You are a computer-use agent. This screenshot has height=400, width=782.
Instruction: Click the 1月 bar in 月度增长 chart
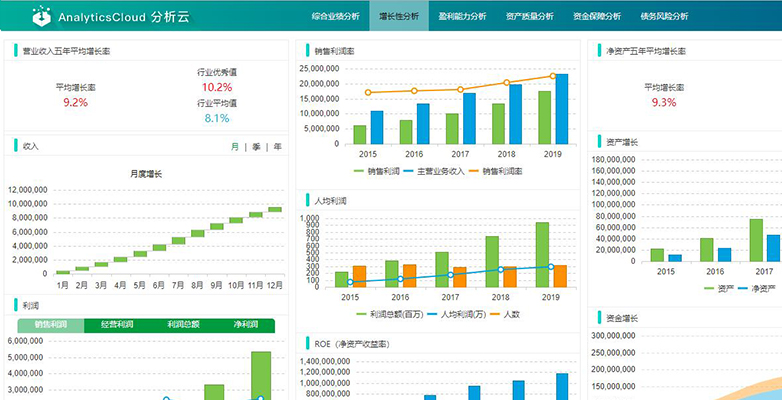[x=63, y=272]
